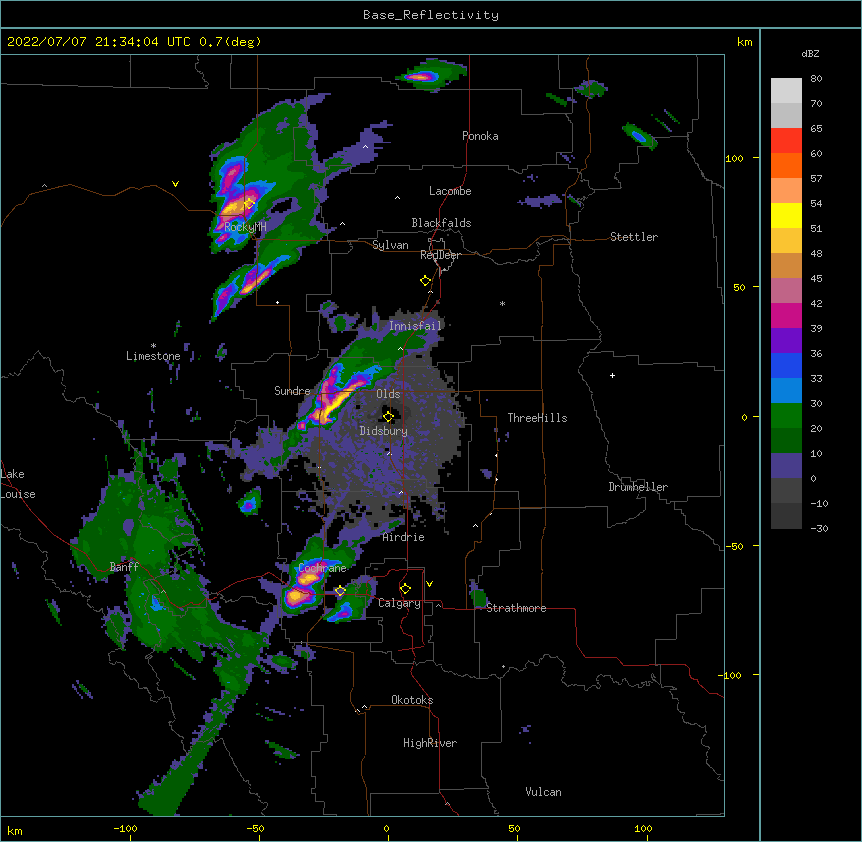Click the light gray 70-80 dBZ legend swatch
Viewport: 862px width, 842px height.
click(x=786, y=90)
